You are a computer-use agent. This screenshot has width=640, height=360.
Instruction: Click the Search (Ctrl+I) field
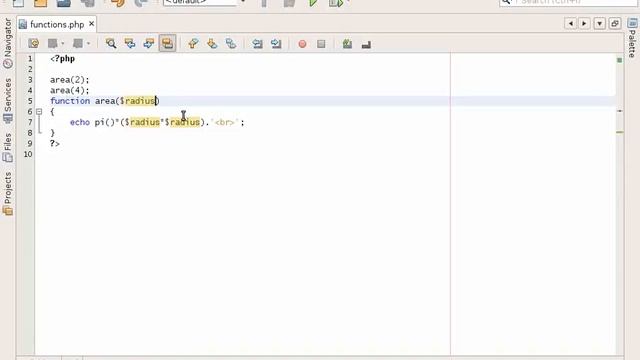tap(568, 2)
